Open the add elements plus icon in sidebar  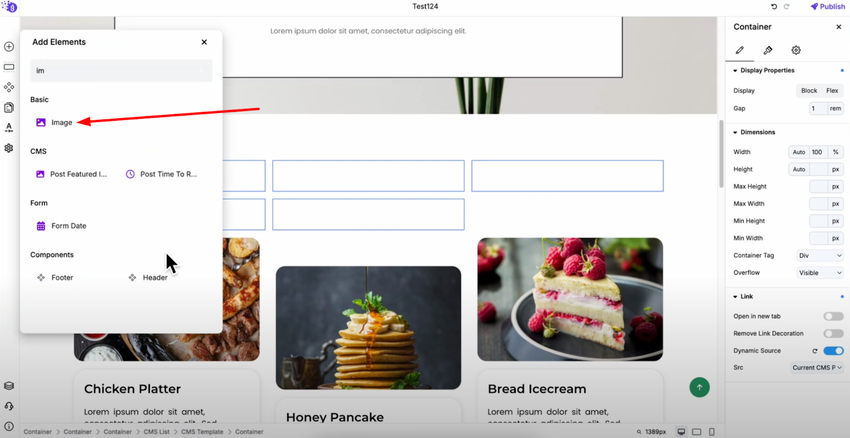pos(9,47)
